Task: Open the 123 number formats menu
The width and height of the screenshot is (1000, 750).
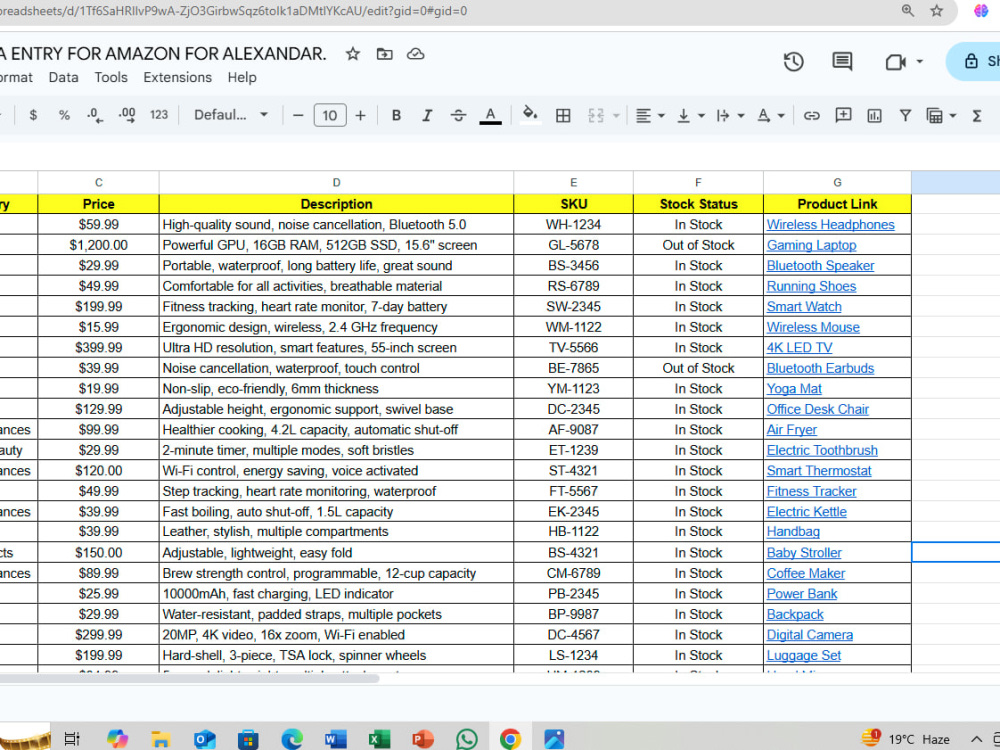Action: [x=159, y=115]
